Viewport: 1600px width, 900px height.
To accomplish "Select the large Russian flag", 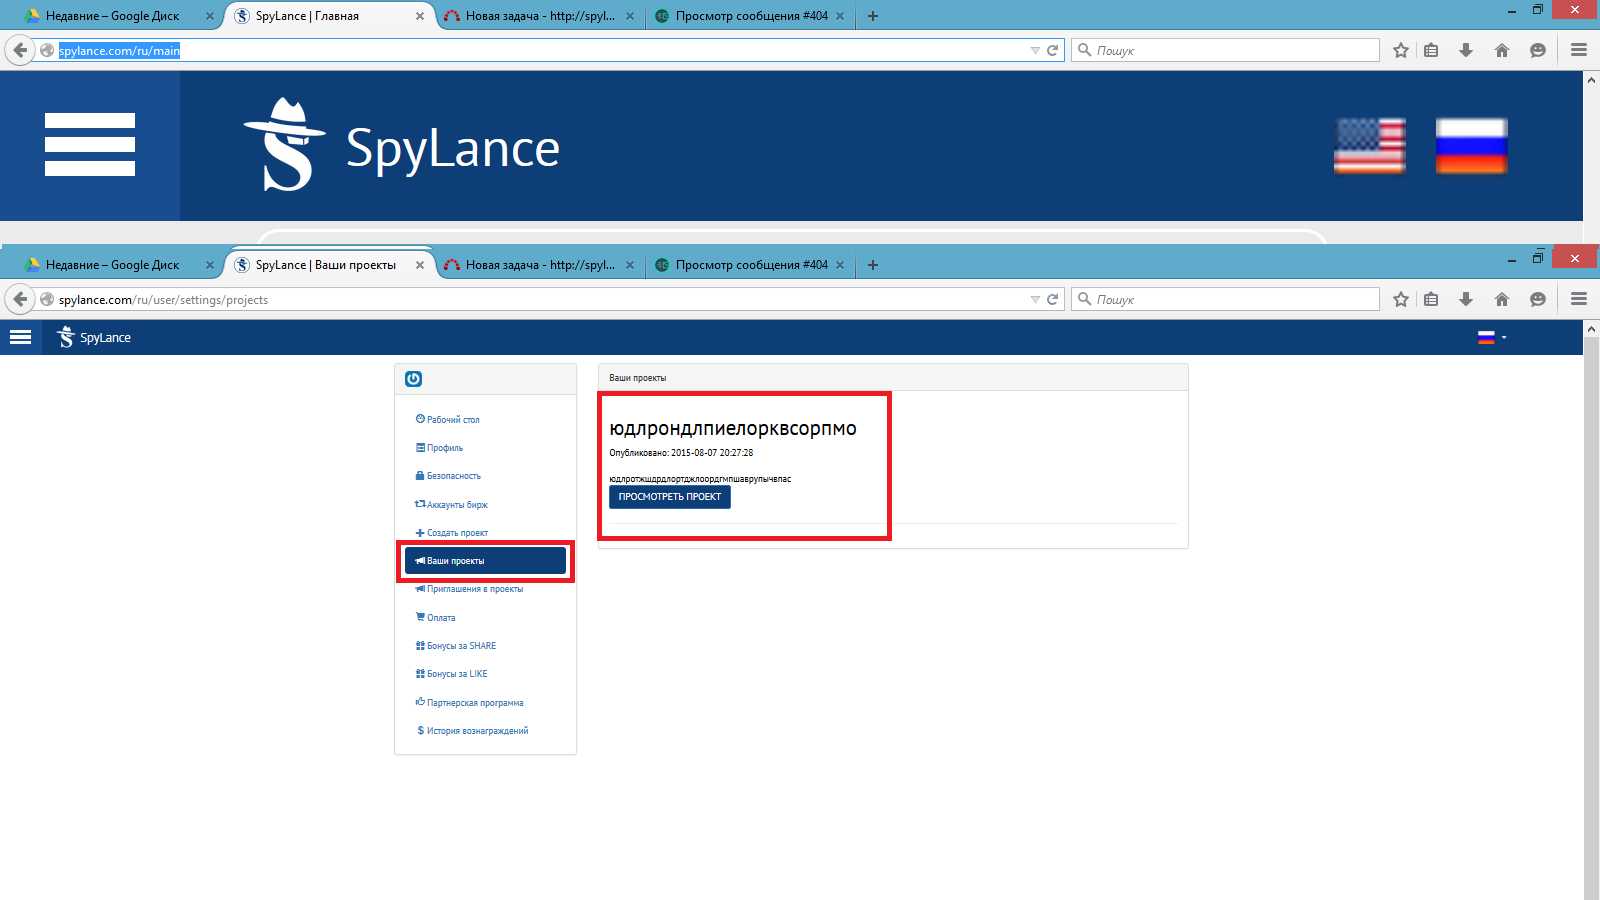I will tap(1471, 146).
